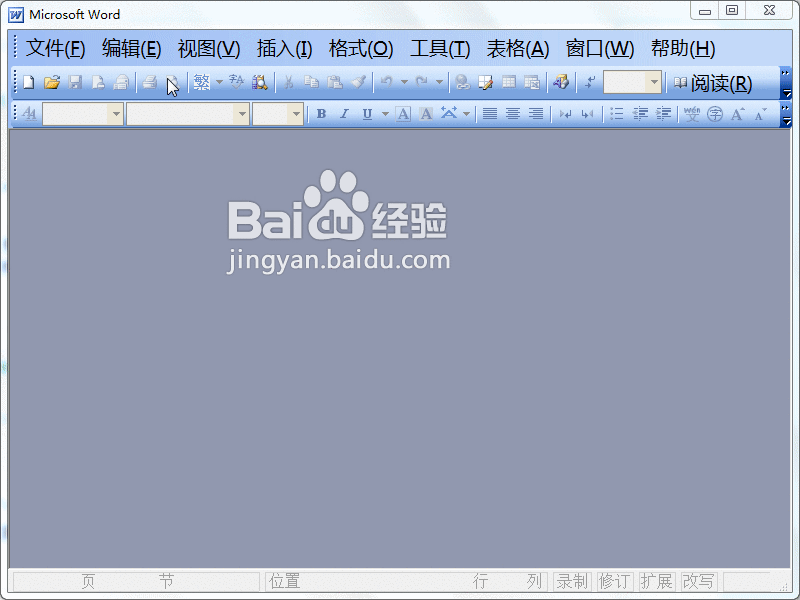The image size is (800, 600).
Task: Click the Insert Hyperlink icon
Action: [x=462, y=82]
